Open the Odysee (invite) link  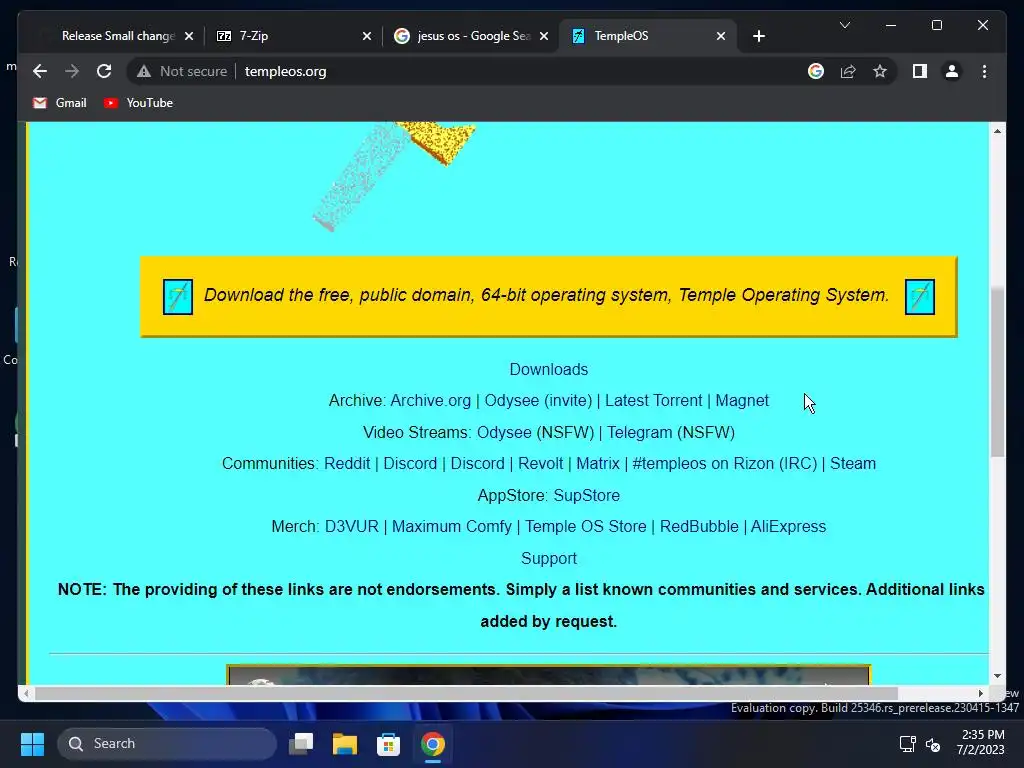[538, 400]
